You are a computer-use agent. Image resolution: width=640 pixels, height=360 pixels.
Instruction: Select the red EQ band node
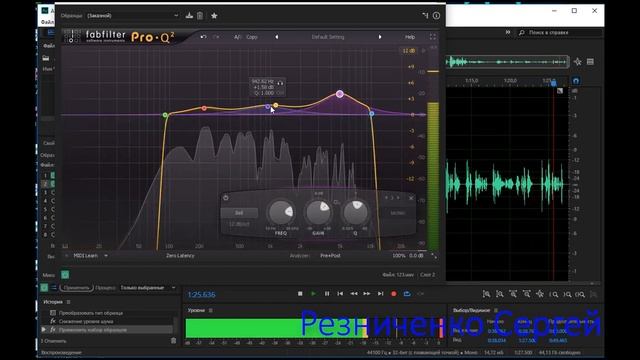204,108
